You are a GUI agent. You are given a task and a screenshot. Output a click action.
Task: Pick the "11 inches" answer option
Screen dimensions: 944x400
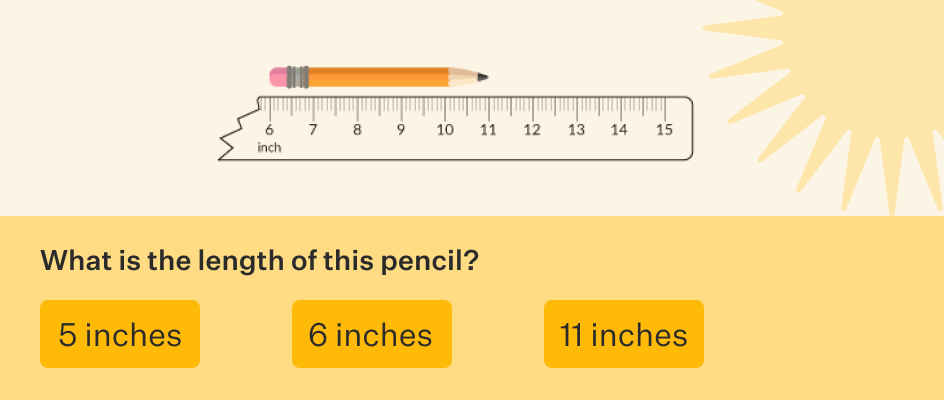click(x=623, y=334)
